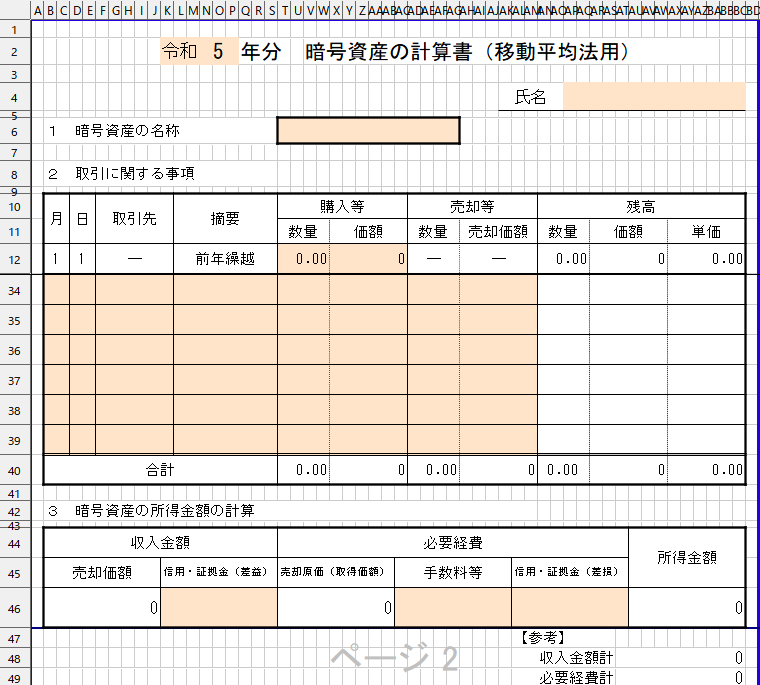The image size is (760, 685).
Task: Select column header K
Action: coord(168,10)
